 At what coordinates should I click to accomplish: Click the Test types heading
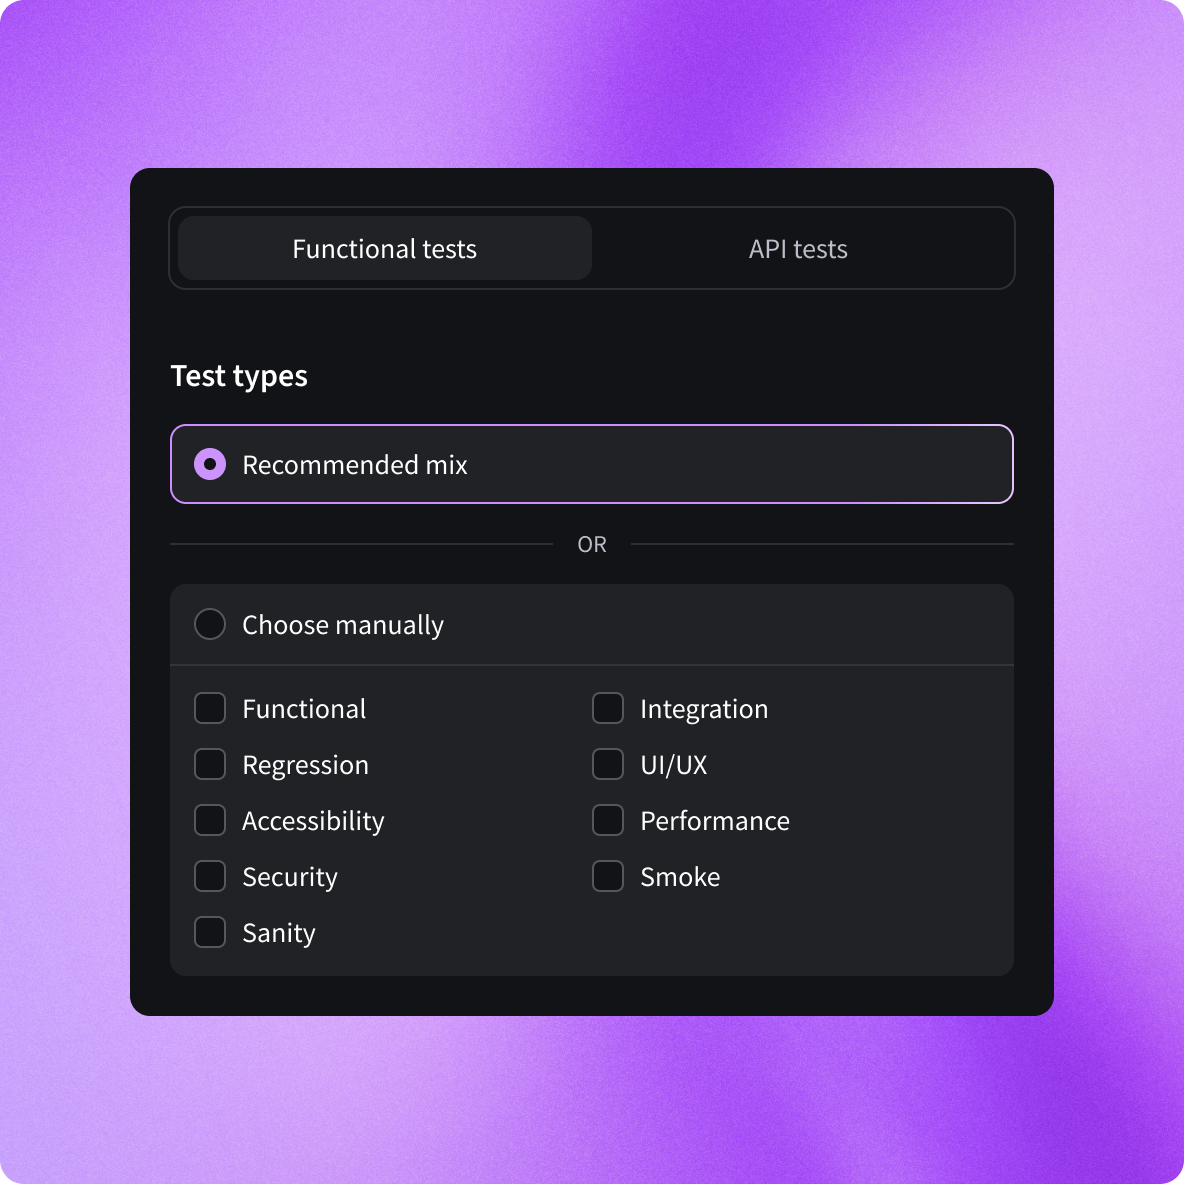[x=239, y=375]
